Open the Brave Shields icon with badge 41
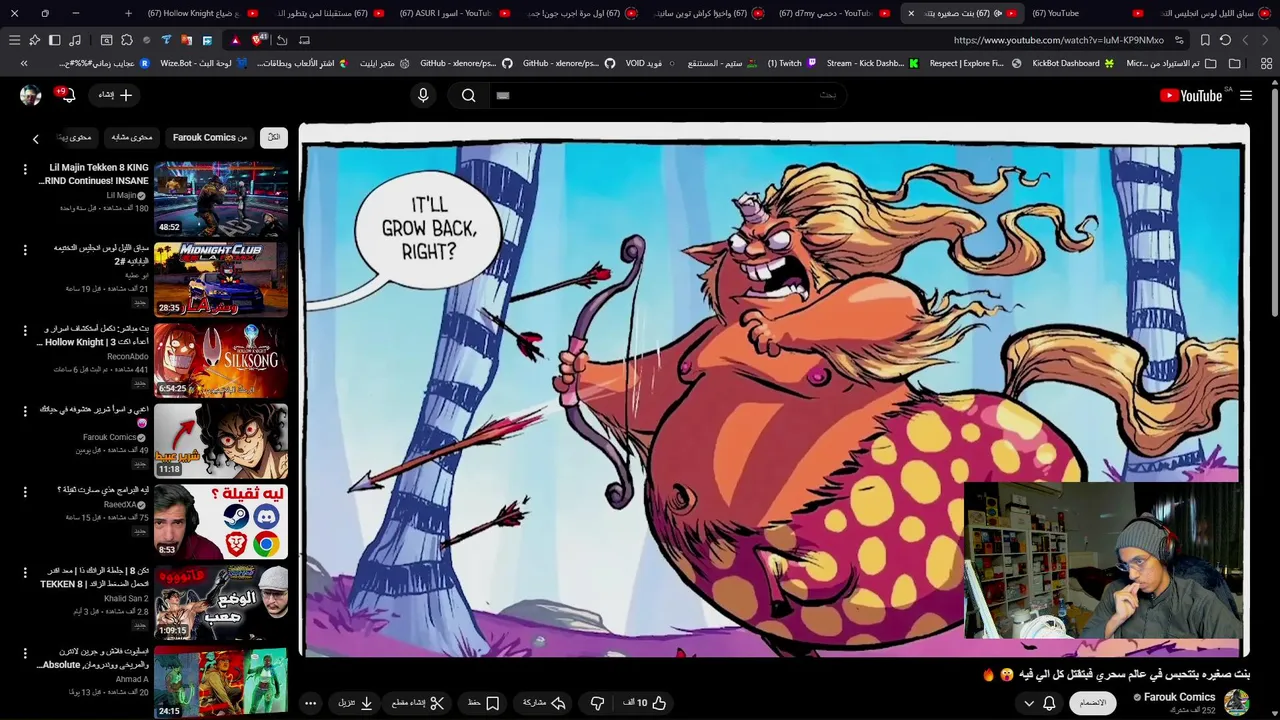This screenshot has width=1280, height=720. (x=260, y=40)
